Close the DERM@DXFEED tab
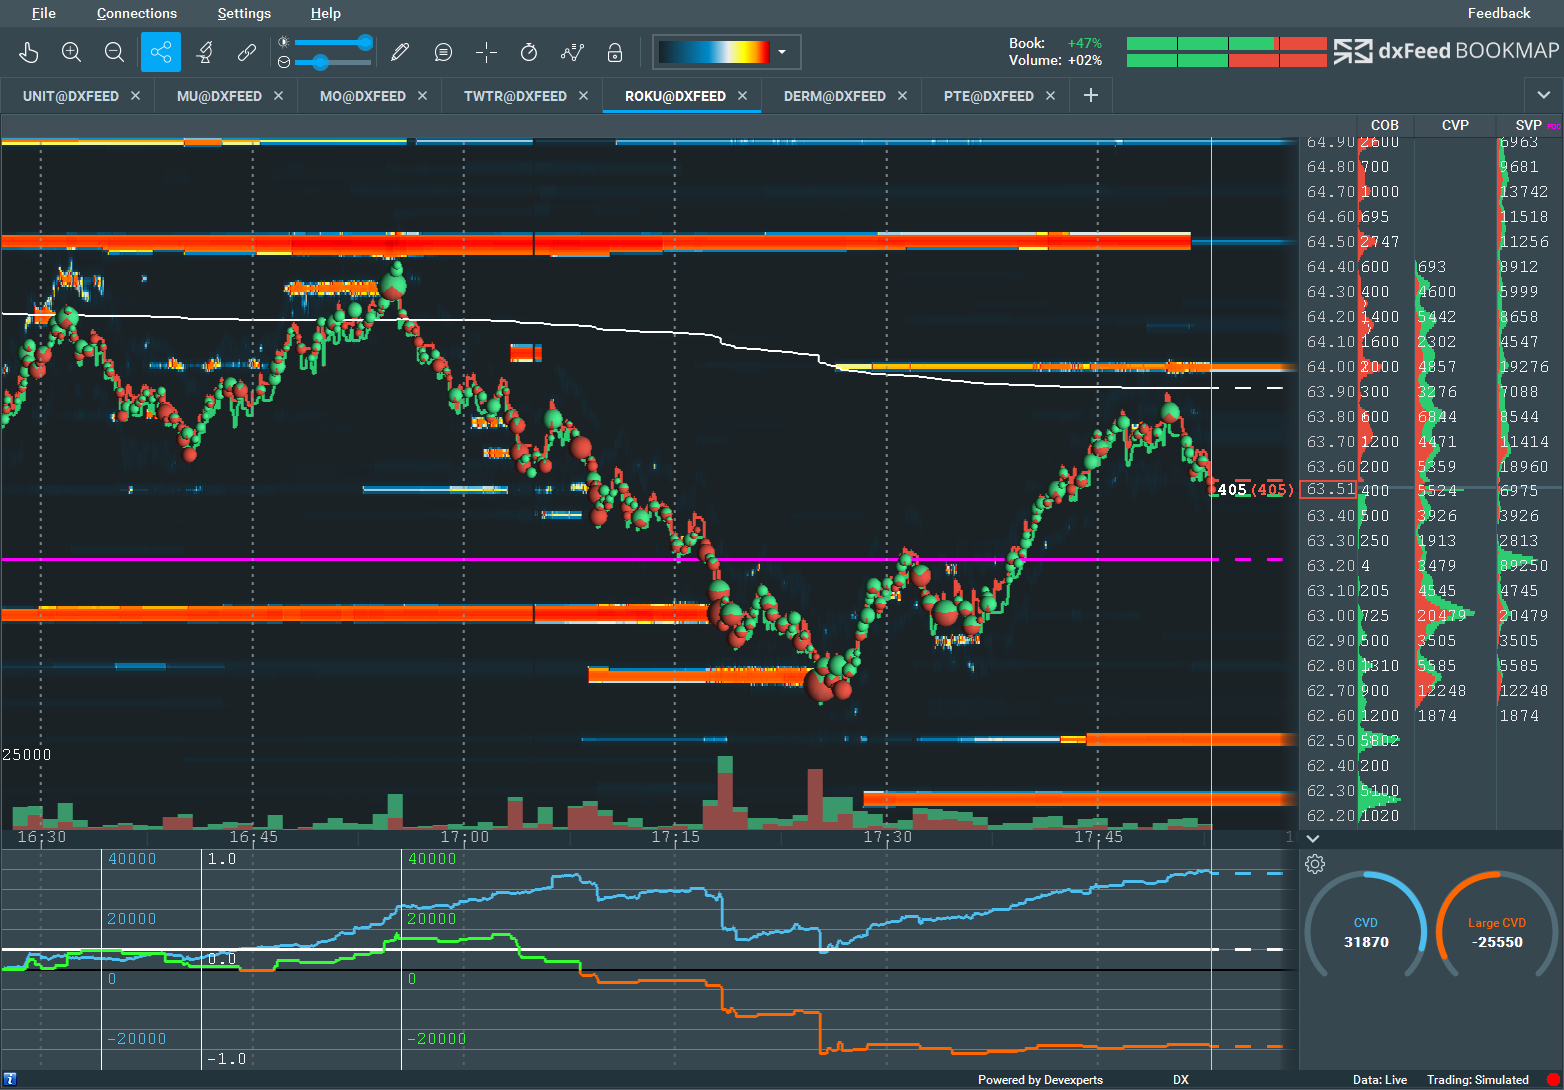The width and height of the screenshot is (1564, 1090). [902, 96]
